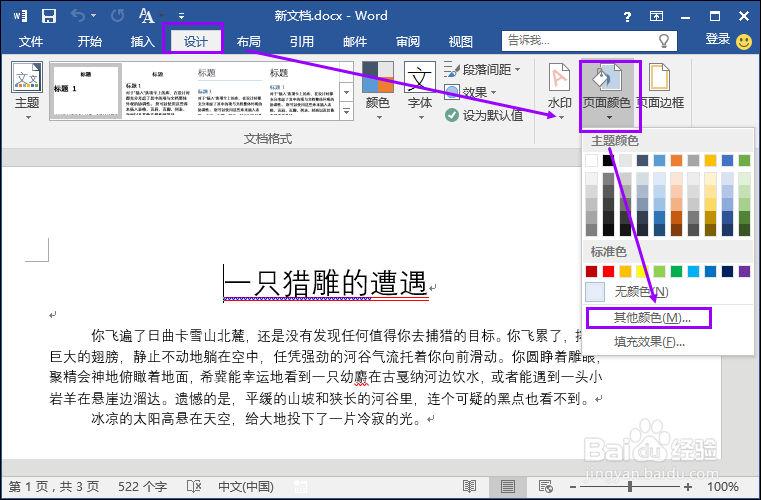Switch to the 审阅 Review tab

point(408,42)
